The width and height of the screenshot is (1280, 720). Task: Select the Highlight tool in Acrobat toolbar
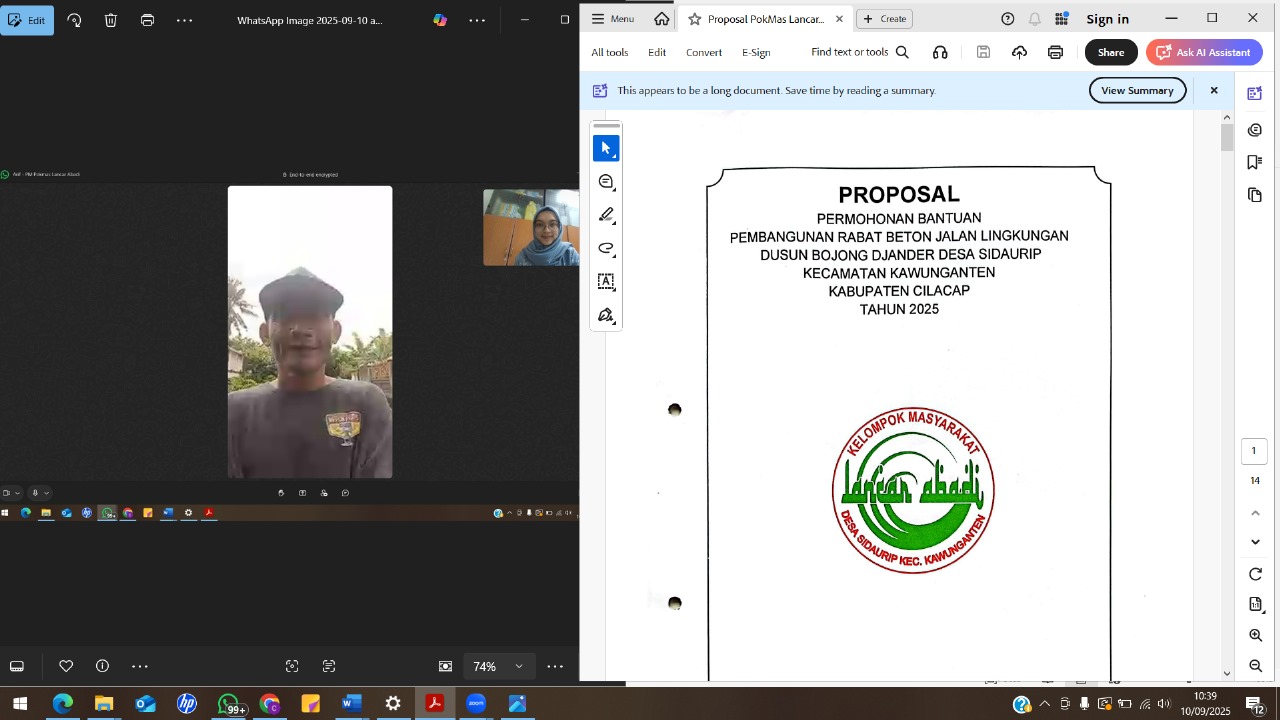[606, 215]
